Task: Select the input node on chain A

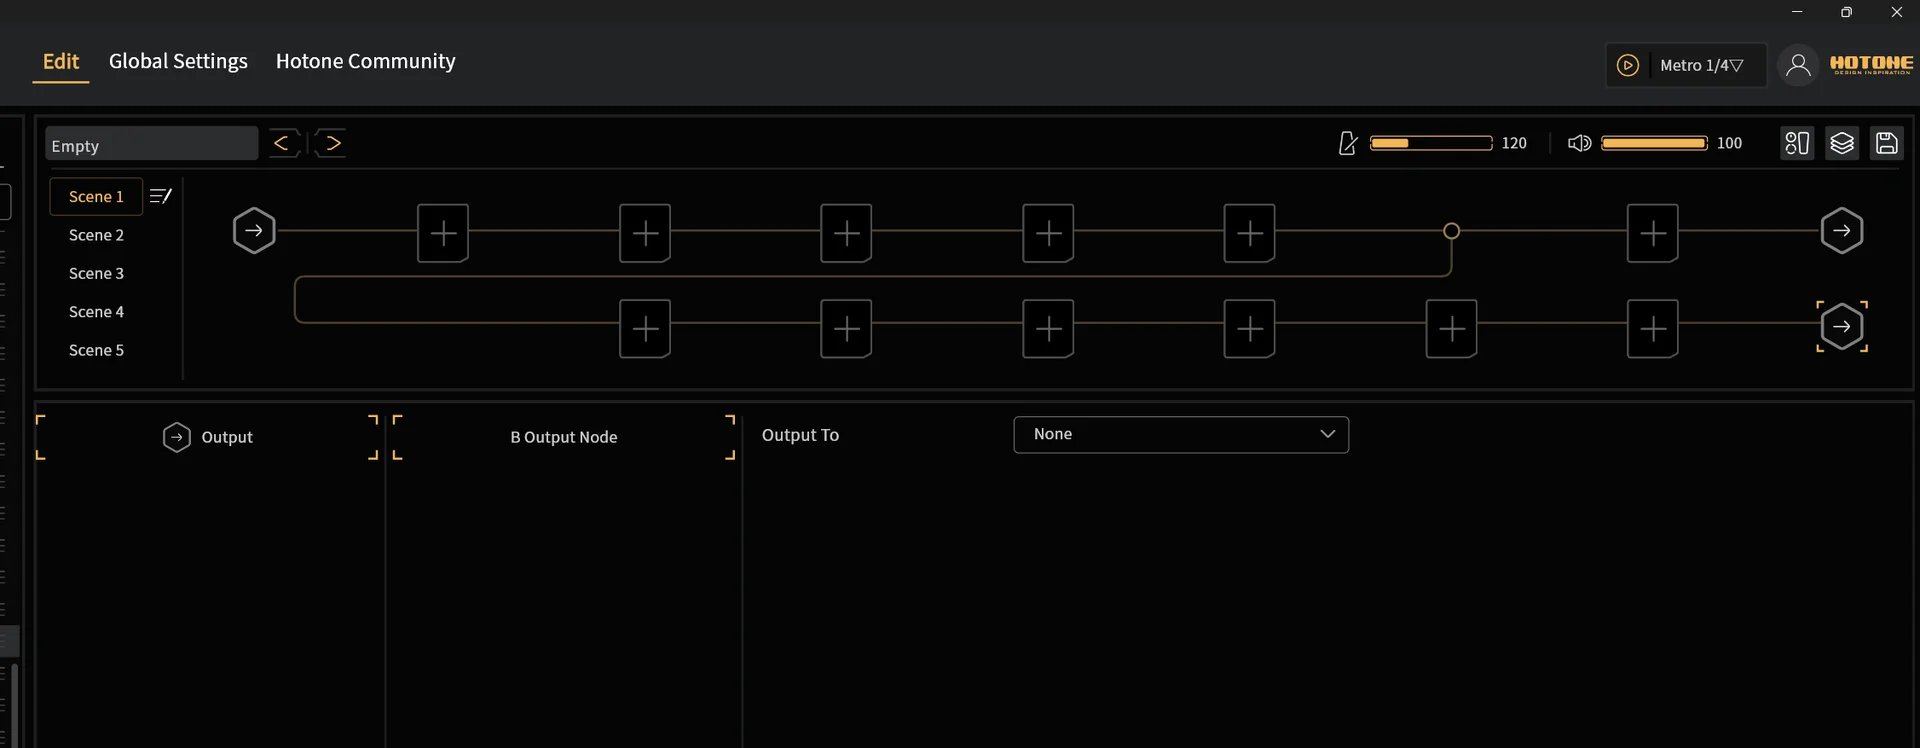Action: click(x=254, y=231)
